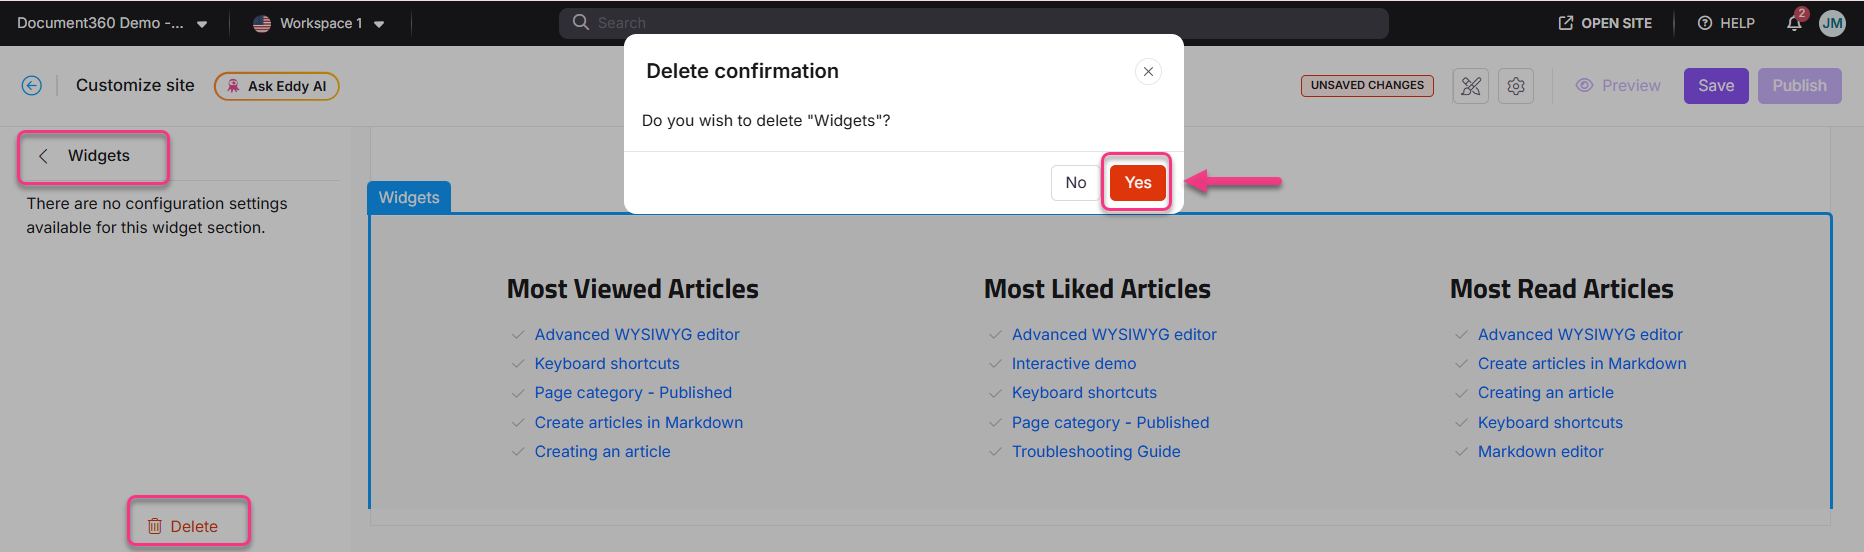Close the Delete confirmation dialog
Viewport: 1864px width, 552px height.
coord(1148,71)
